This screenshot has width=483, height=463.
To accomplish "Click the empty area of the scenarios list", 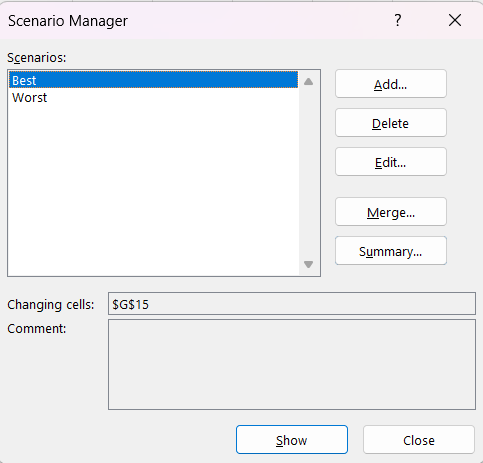I will (x=153, y=190).
